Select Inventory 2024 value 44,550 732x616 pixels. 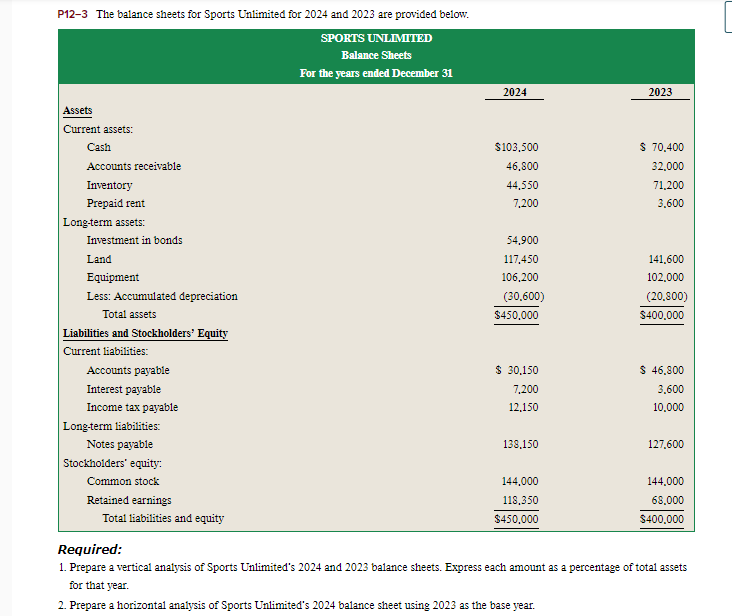pyautogui.click(x=522, y=185)
